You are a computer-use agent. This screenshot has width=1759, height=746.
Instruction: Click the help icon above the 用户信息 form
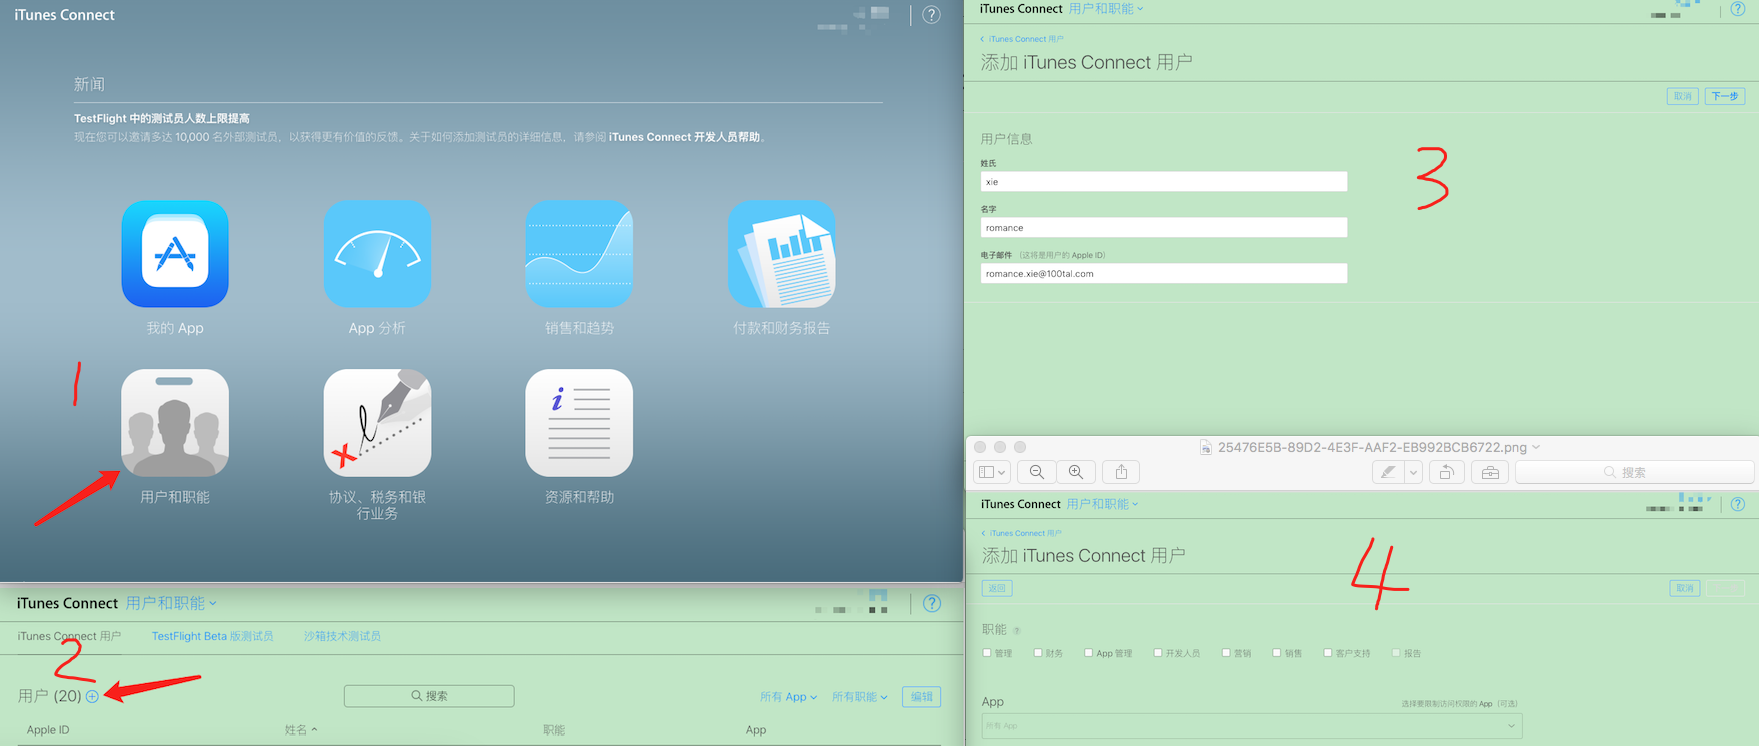coord(1738,9)
